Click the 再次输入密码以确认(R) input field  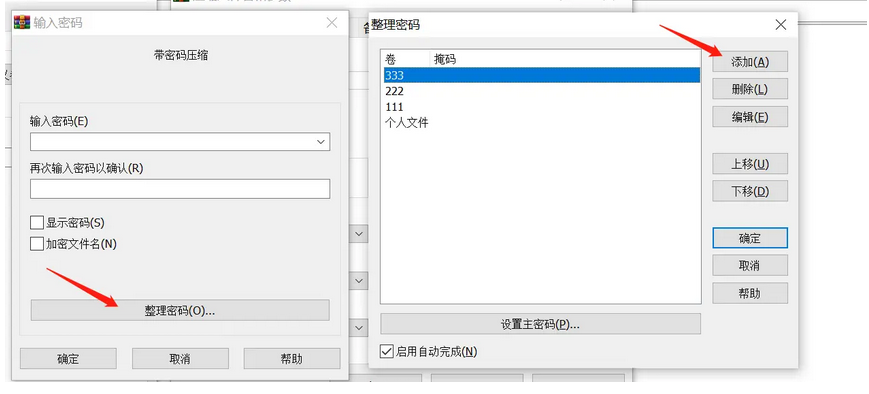point(180,189)
